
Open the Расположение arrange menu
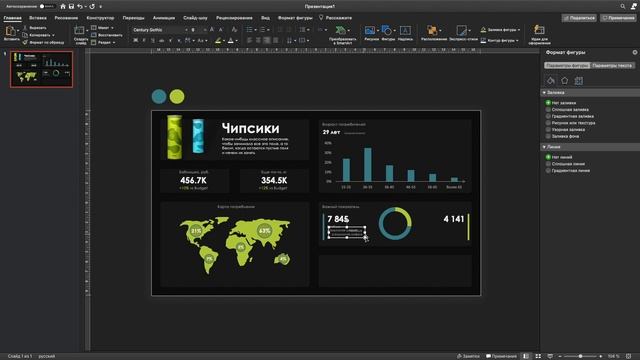433,33
